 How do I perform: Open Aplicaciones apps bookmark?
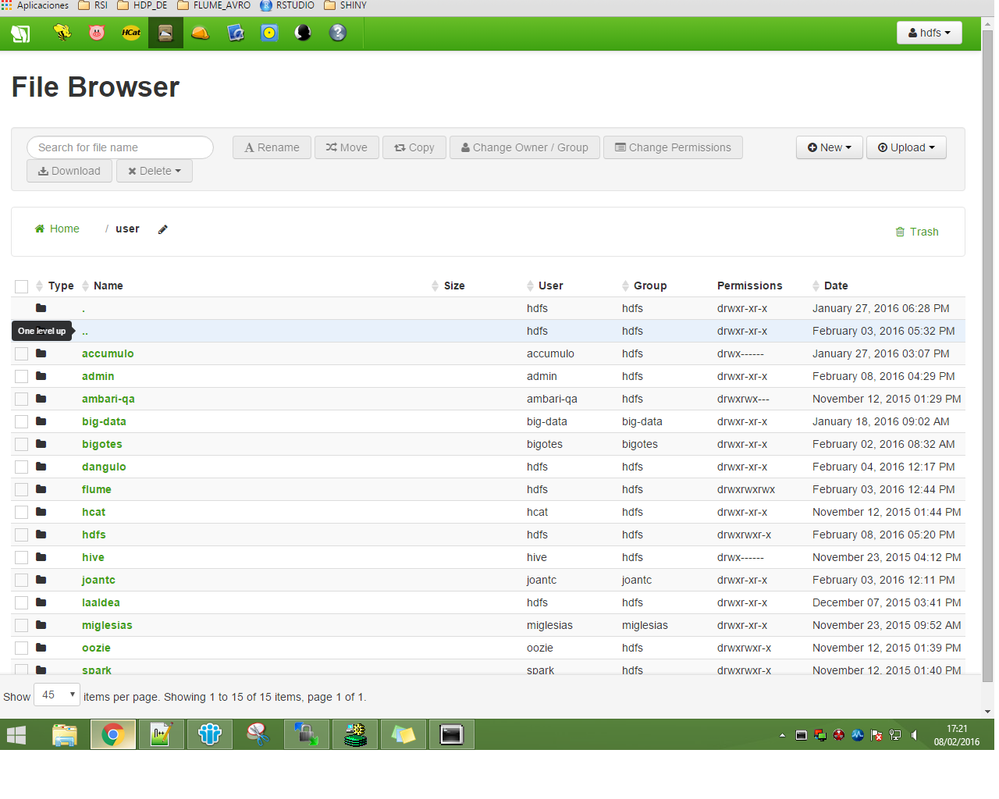click(35, 6)
